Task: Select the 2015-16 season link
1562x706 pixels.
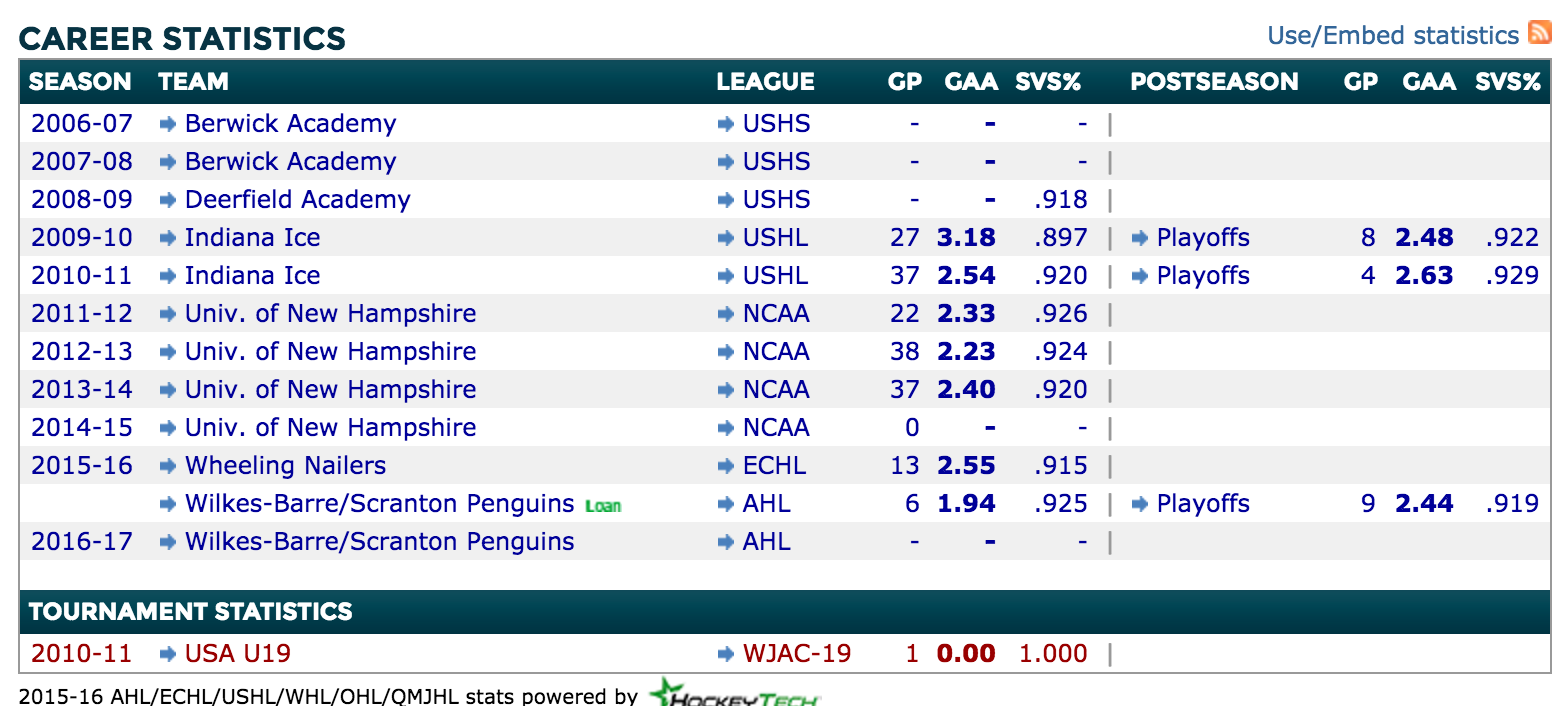Action: click(82, 465)
